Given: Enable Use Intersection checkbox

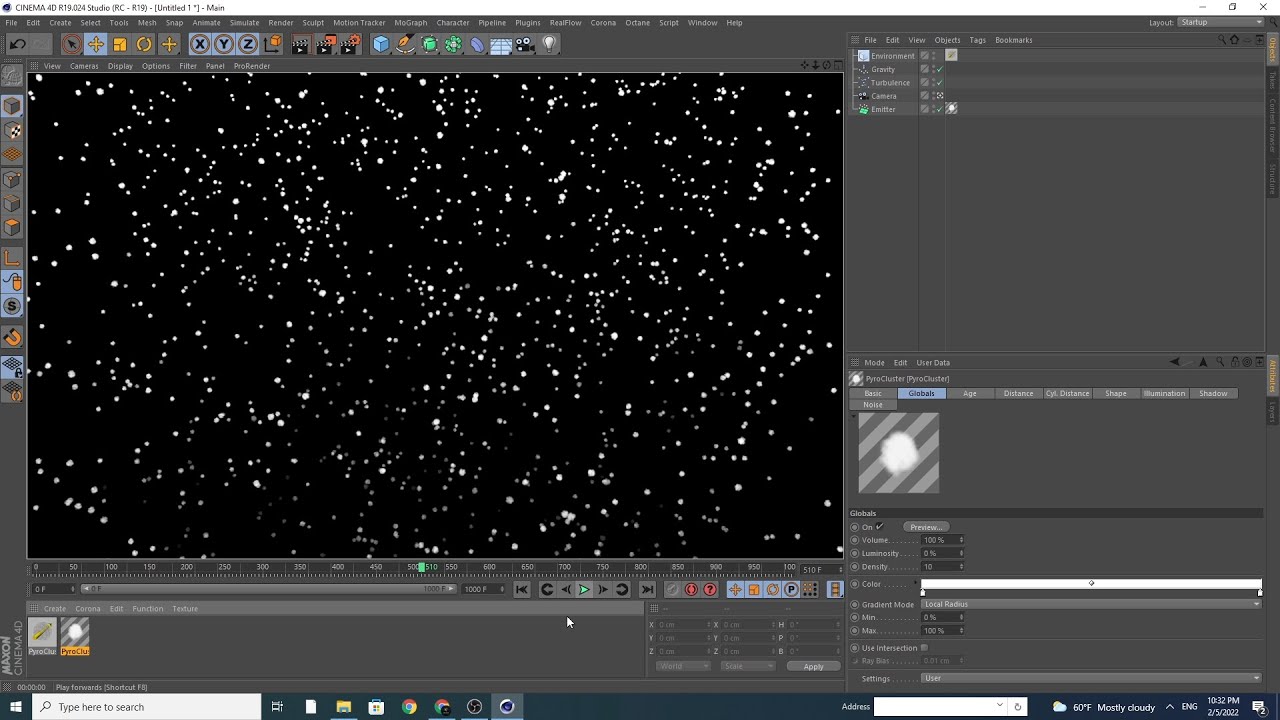Looking at the screenshot, I should point(924,648).
